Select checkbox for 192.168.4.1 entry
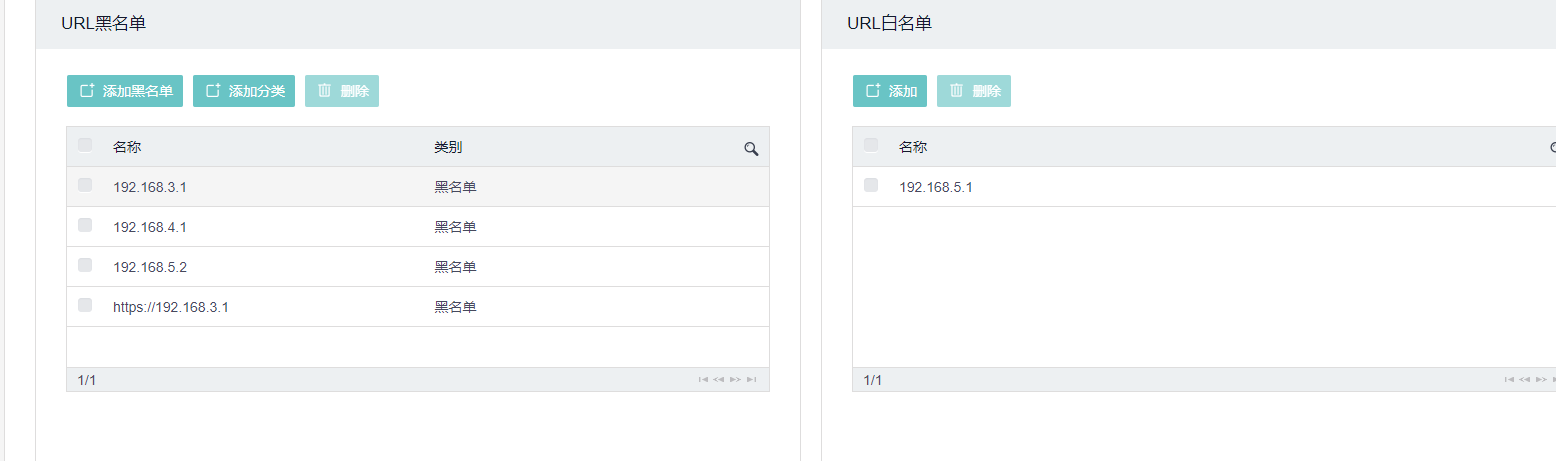Viewport: 1556px width, 461px height. (85, 225)
